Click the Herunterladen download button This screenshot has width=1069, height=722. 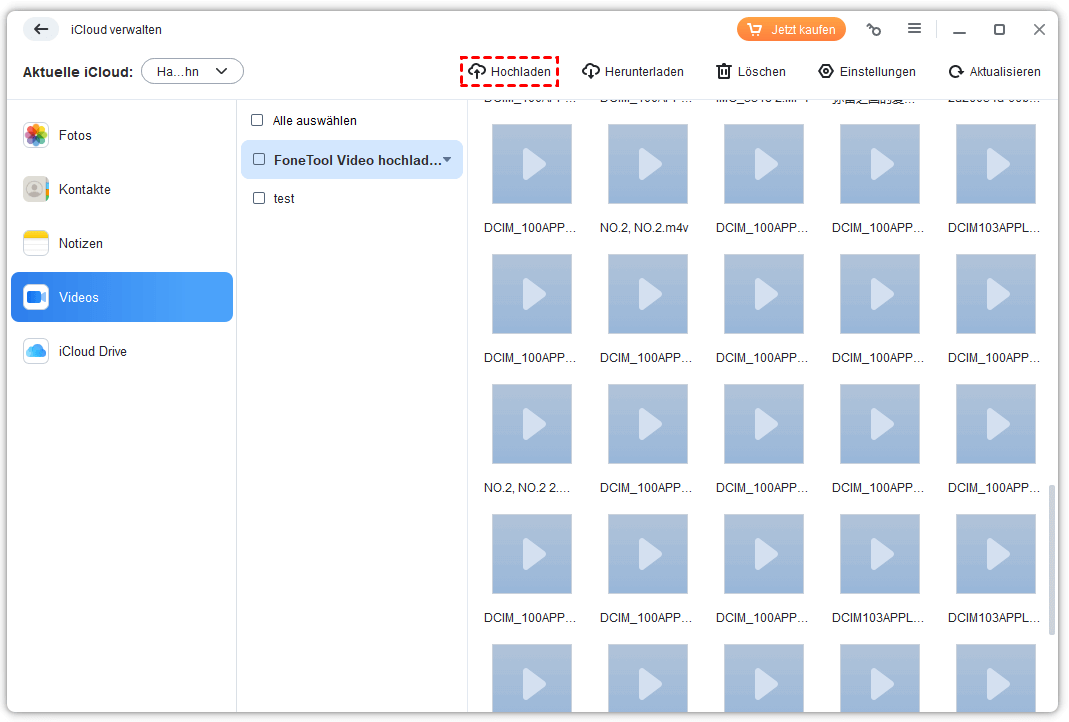[633, 72]
